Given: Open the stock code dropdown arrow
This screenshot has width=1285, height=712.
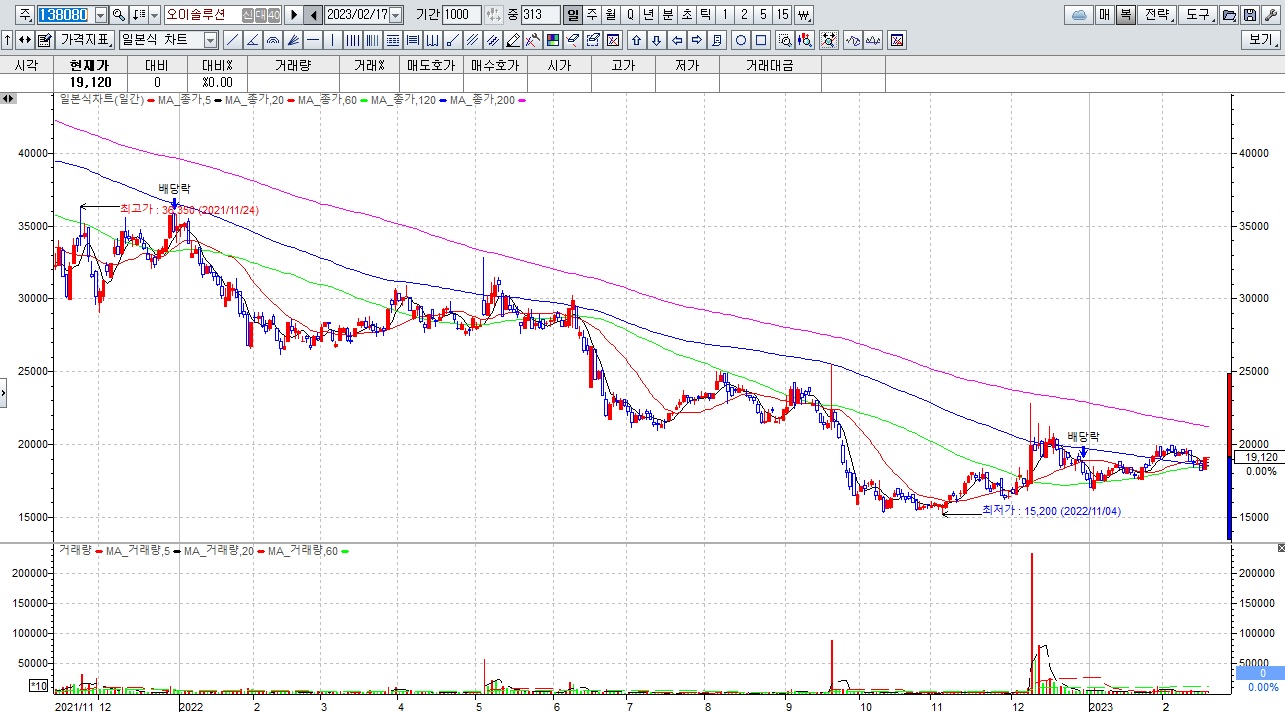Looking at the screenshot, I should (x=101, y=15).
